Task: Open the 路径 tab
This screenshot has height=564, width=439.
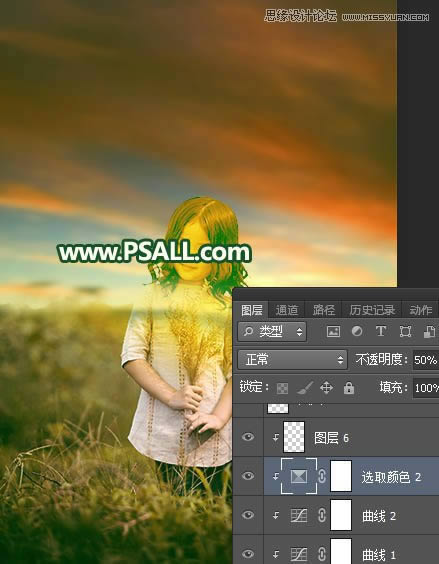Action: click(x=323, y=310)
